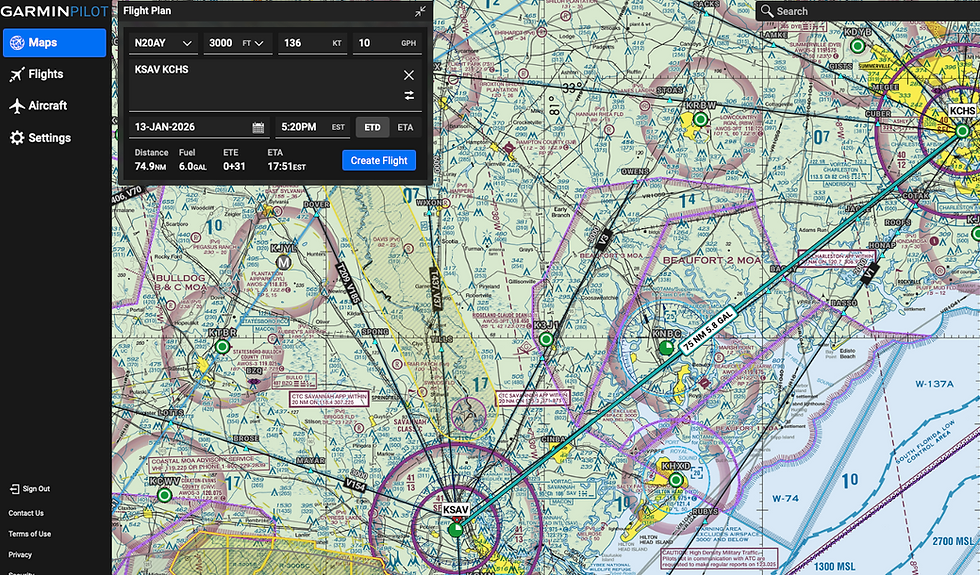The width and height of the screenshot is (980, 575).
Task: Click the Flights airplane icon
Action: [17, 74]
